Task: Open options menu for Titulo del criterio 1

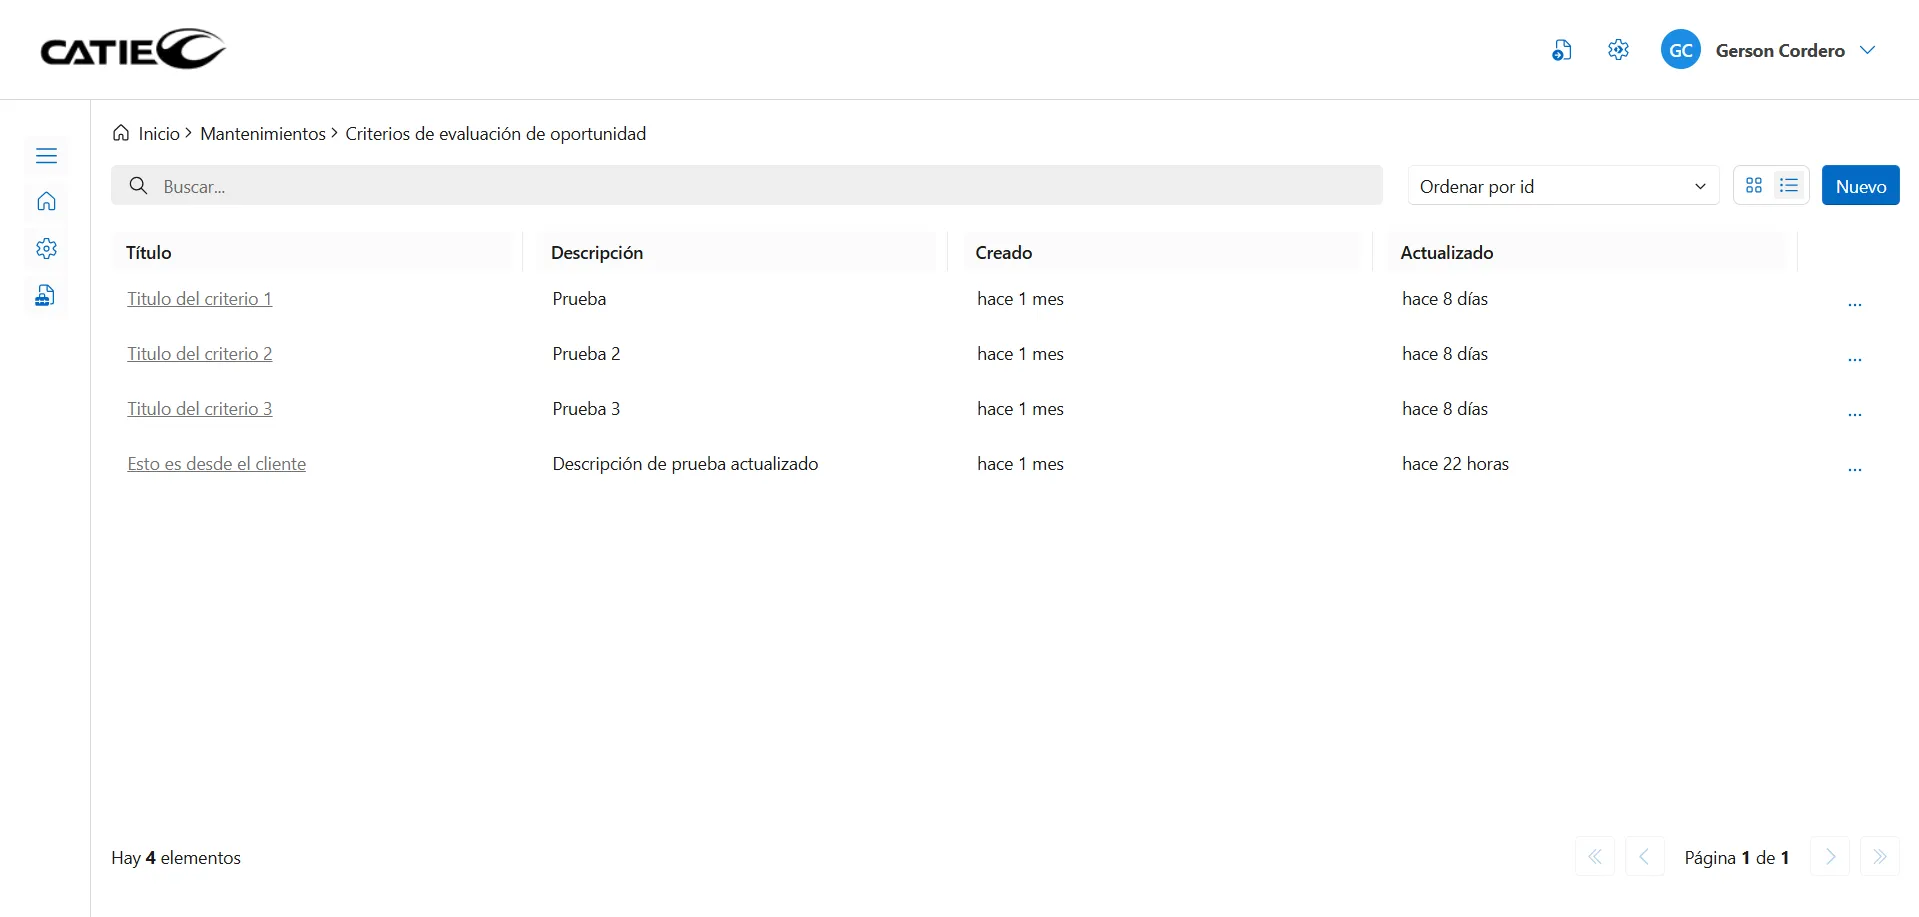Action: pos(1854,301)
